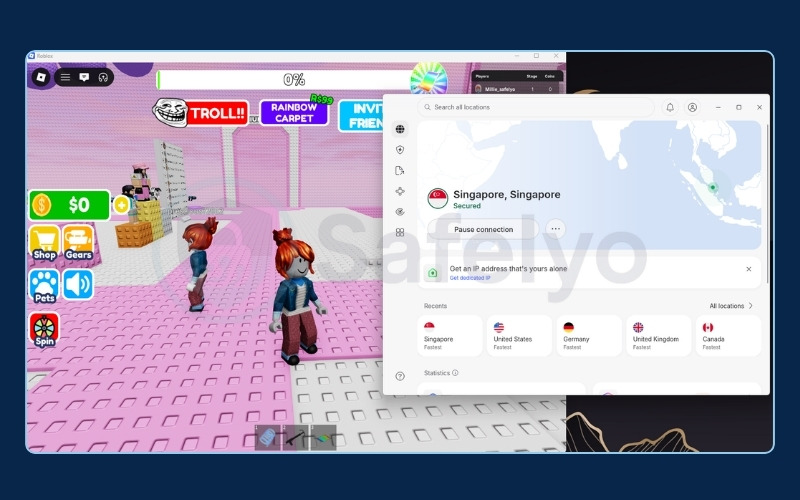Image resolution: width=800 pixels, height=500 pixels.
Task: Open the shield threat protection icon in VPN sidebar
Action: (400, 149)
